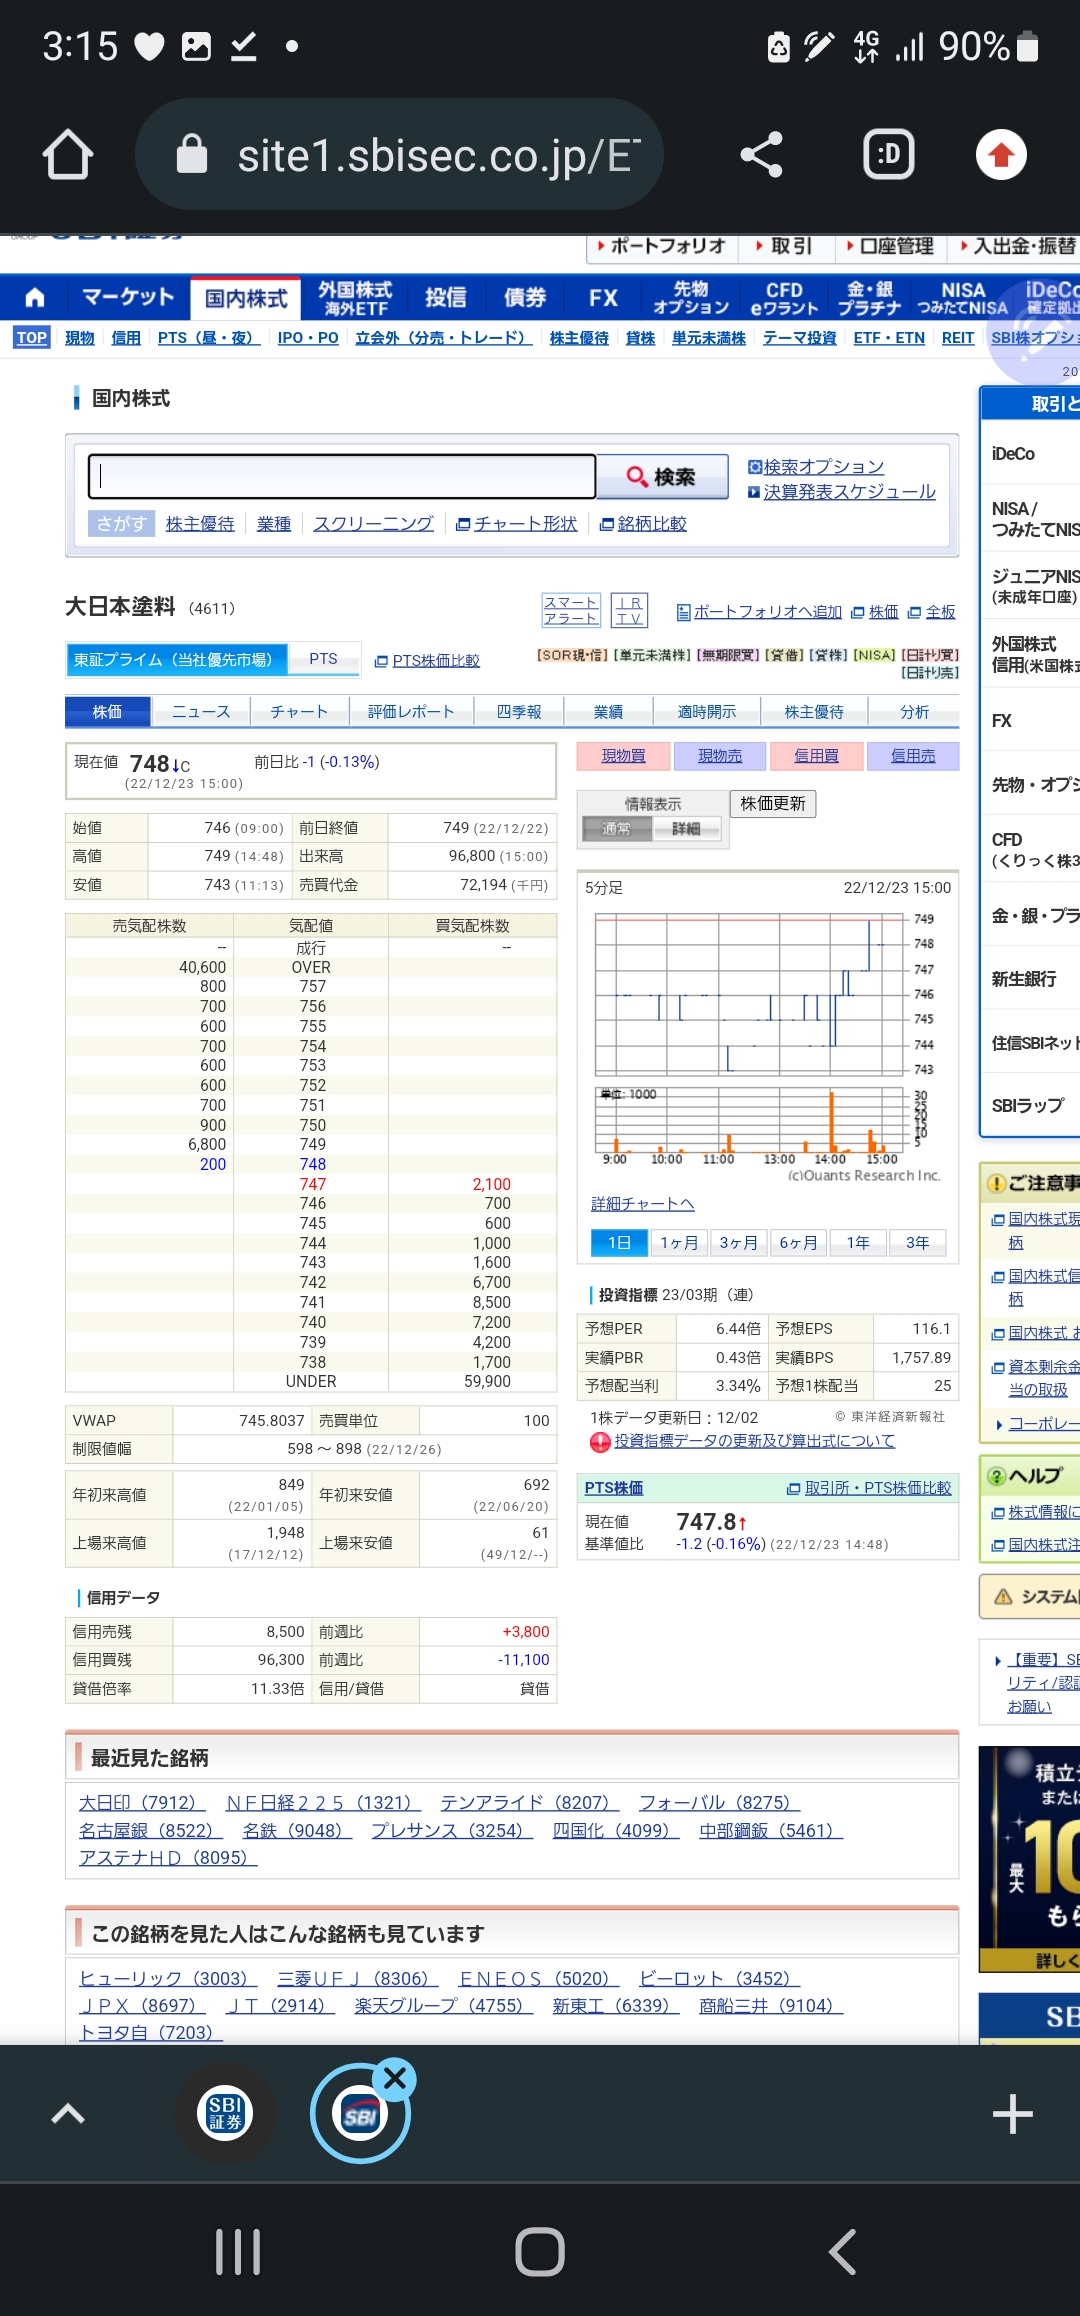Open iDeCo in side panel

click(x=1014, y=454)
